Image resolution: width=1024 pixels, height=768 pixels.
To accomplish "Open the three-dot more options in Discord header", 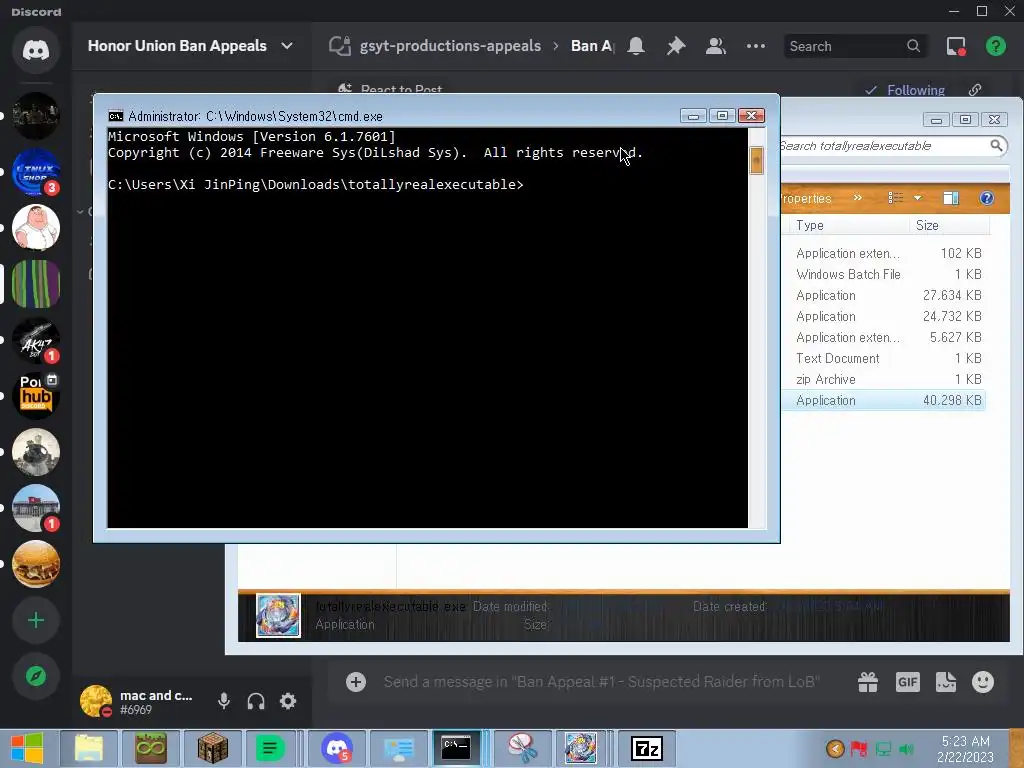I will 756,46.
